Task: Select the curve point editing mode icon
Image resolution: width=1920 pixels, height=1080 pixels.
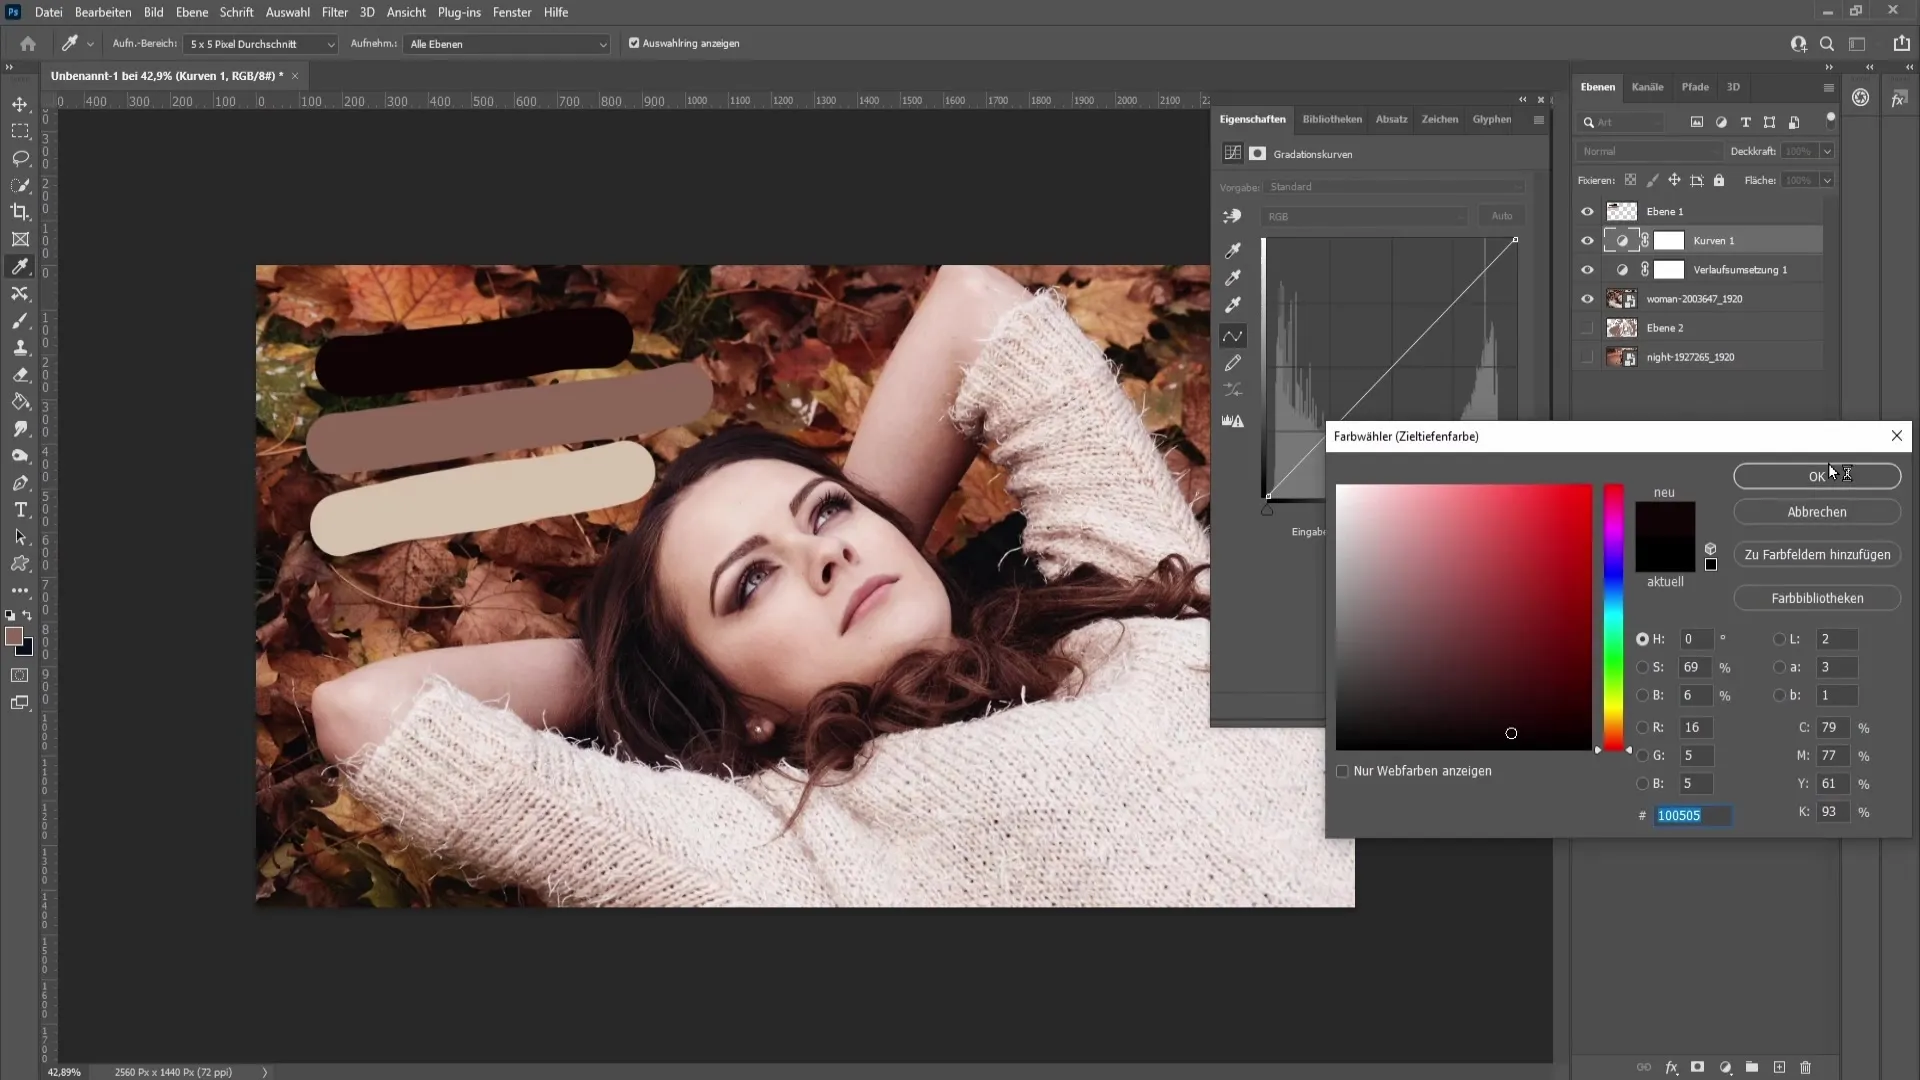Action: pyautogui.click(x=1233, y=336)
